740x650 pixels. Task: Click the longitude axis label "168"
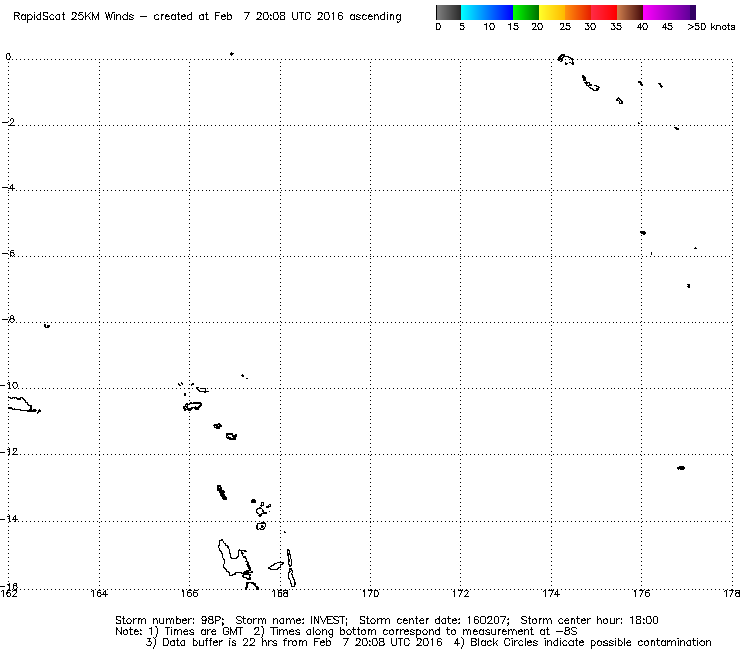[x=280, y=593]
